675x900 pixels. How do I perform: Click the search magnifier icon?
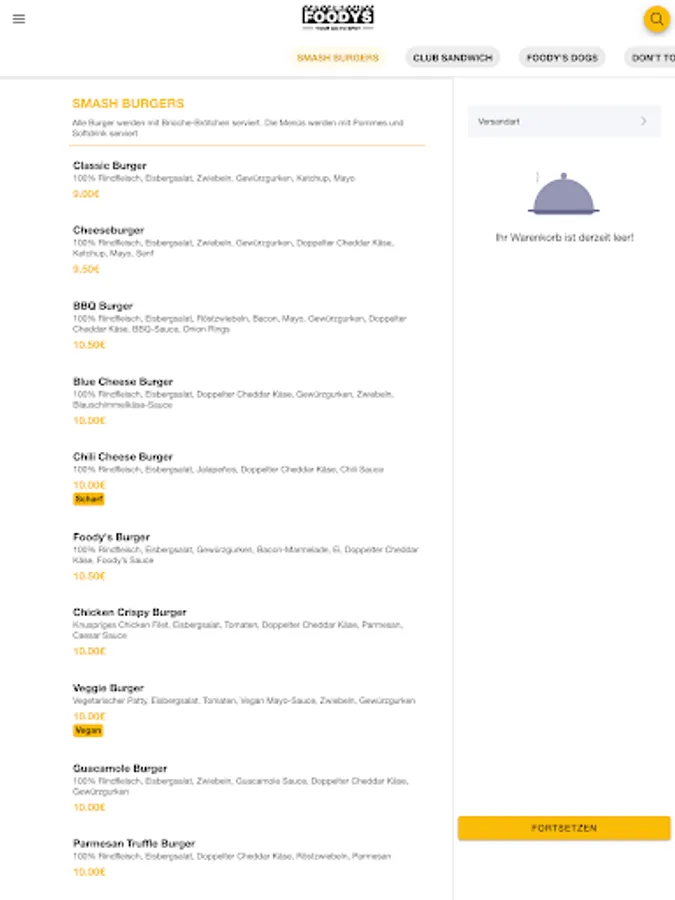click(656, 19)
